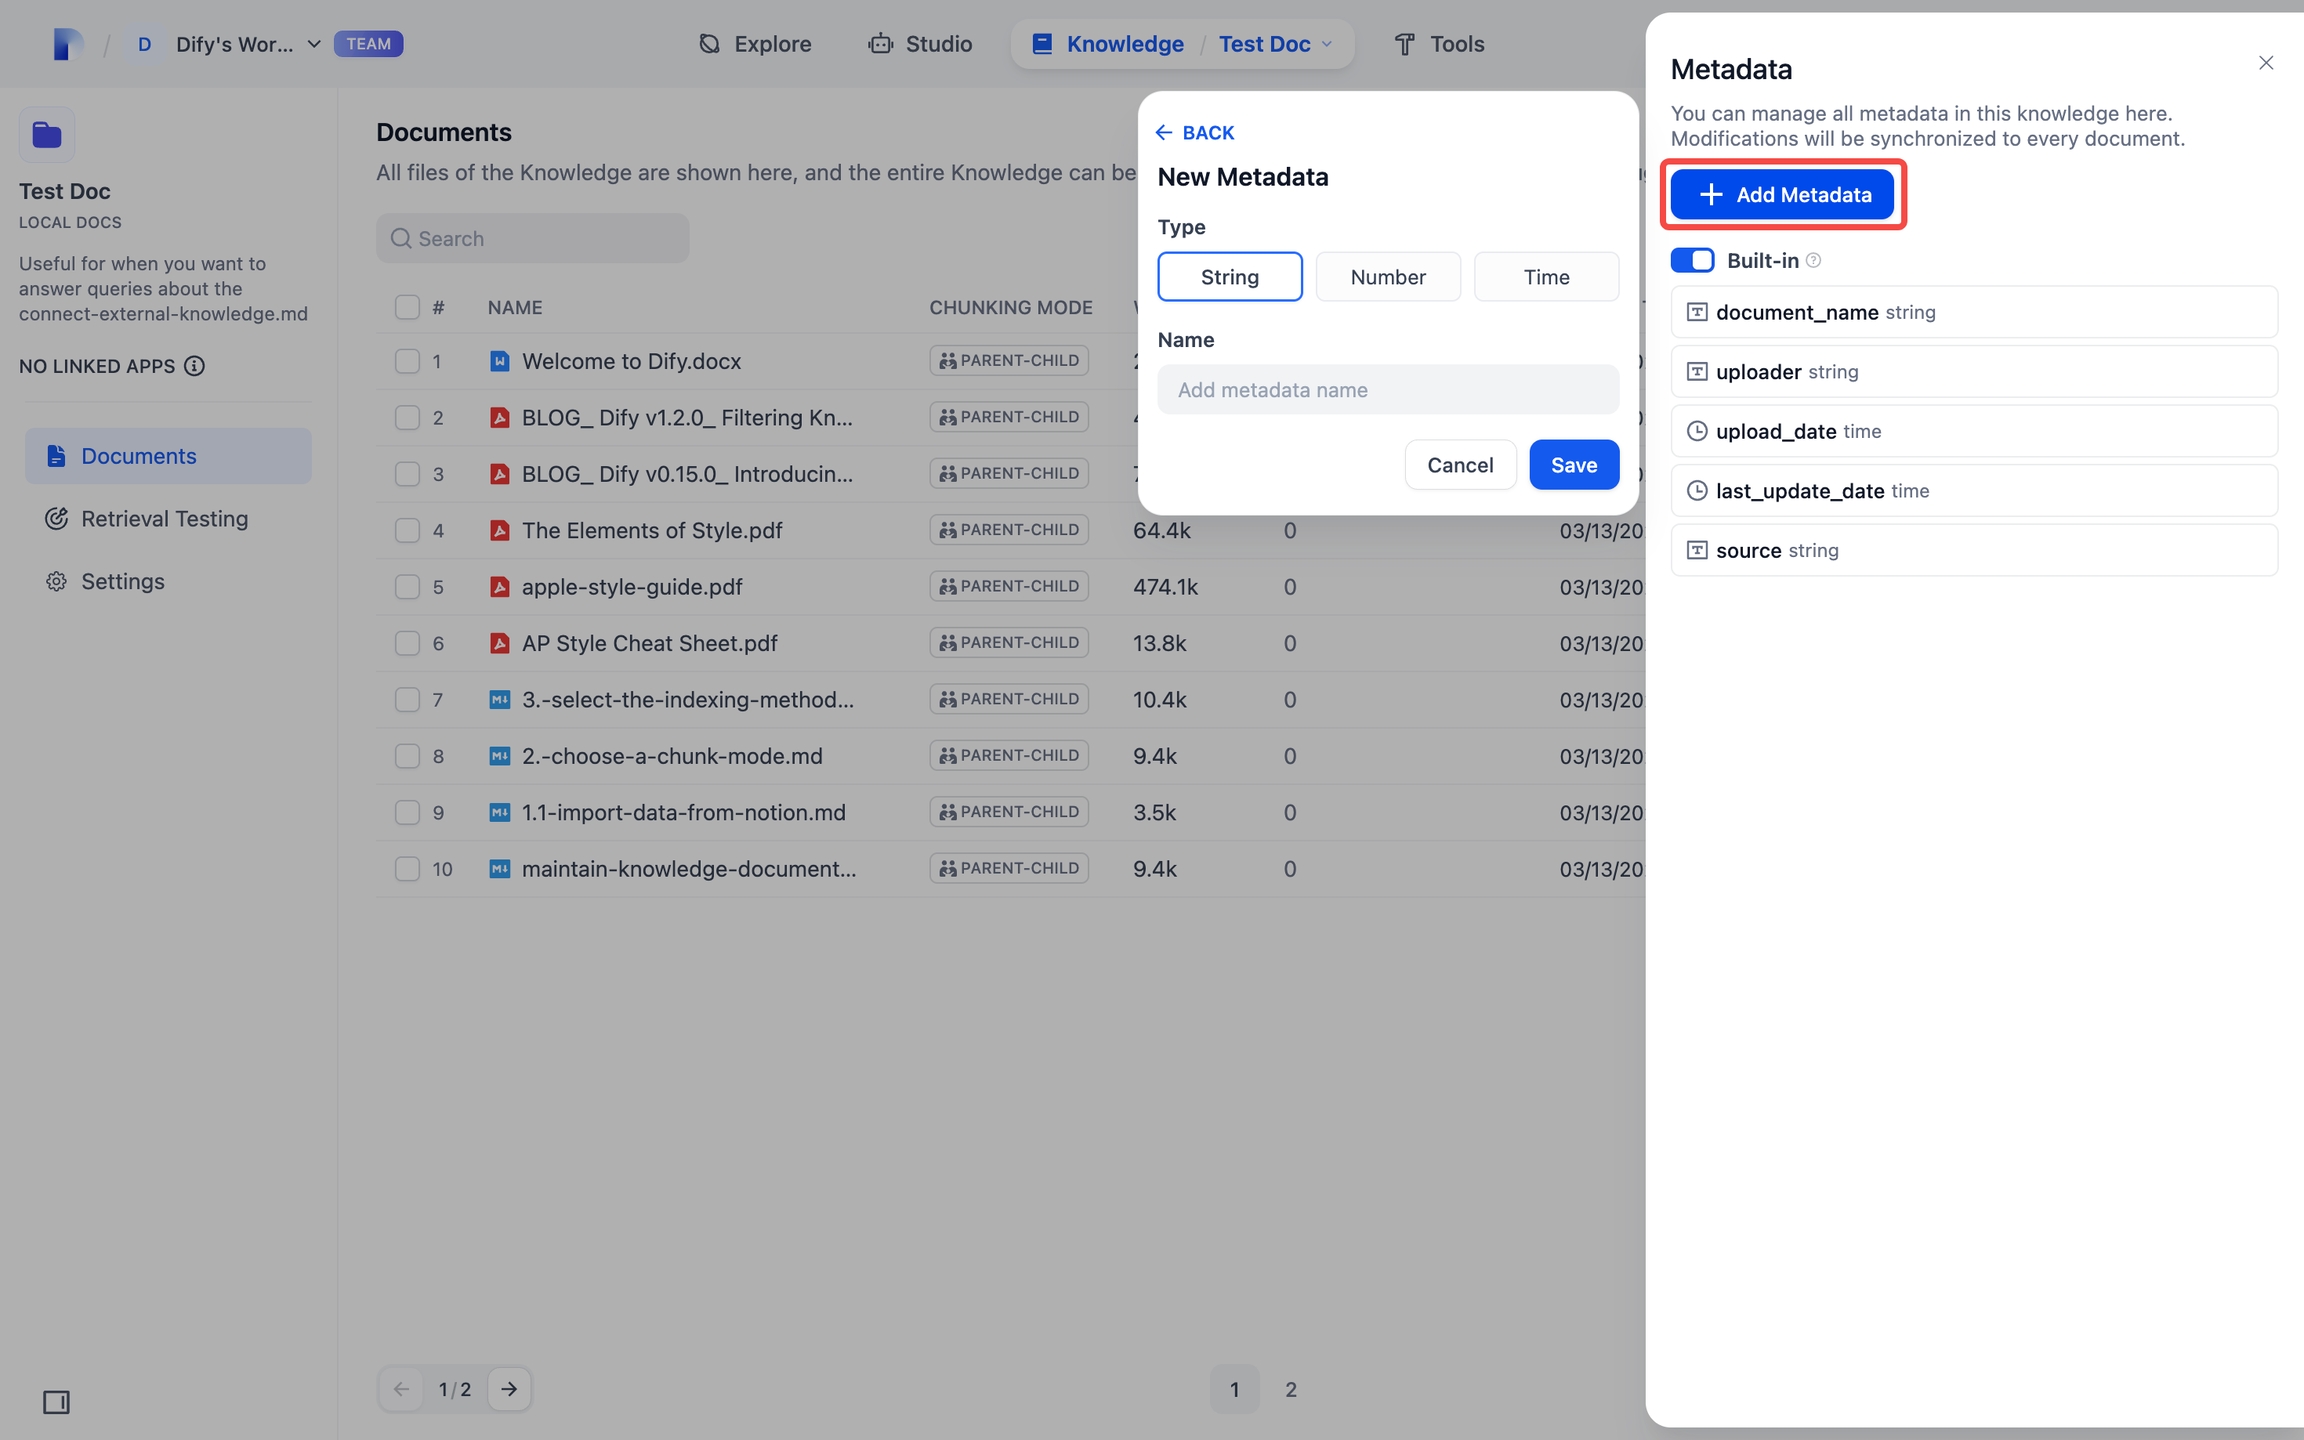Viewport: 2304px width, 1440px height.
Task: Click the sidebar collapse icon at bottom left
Action: click(x=56, y=1402)
